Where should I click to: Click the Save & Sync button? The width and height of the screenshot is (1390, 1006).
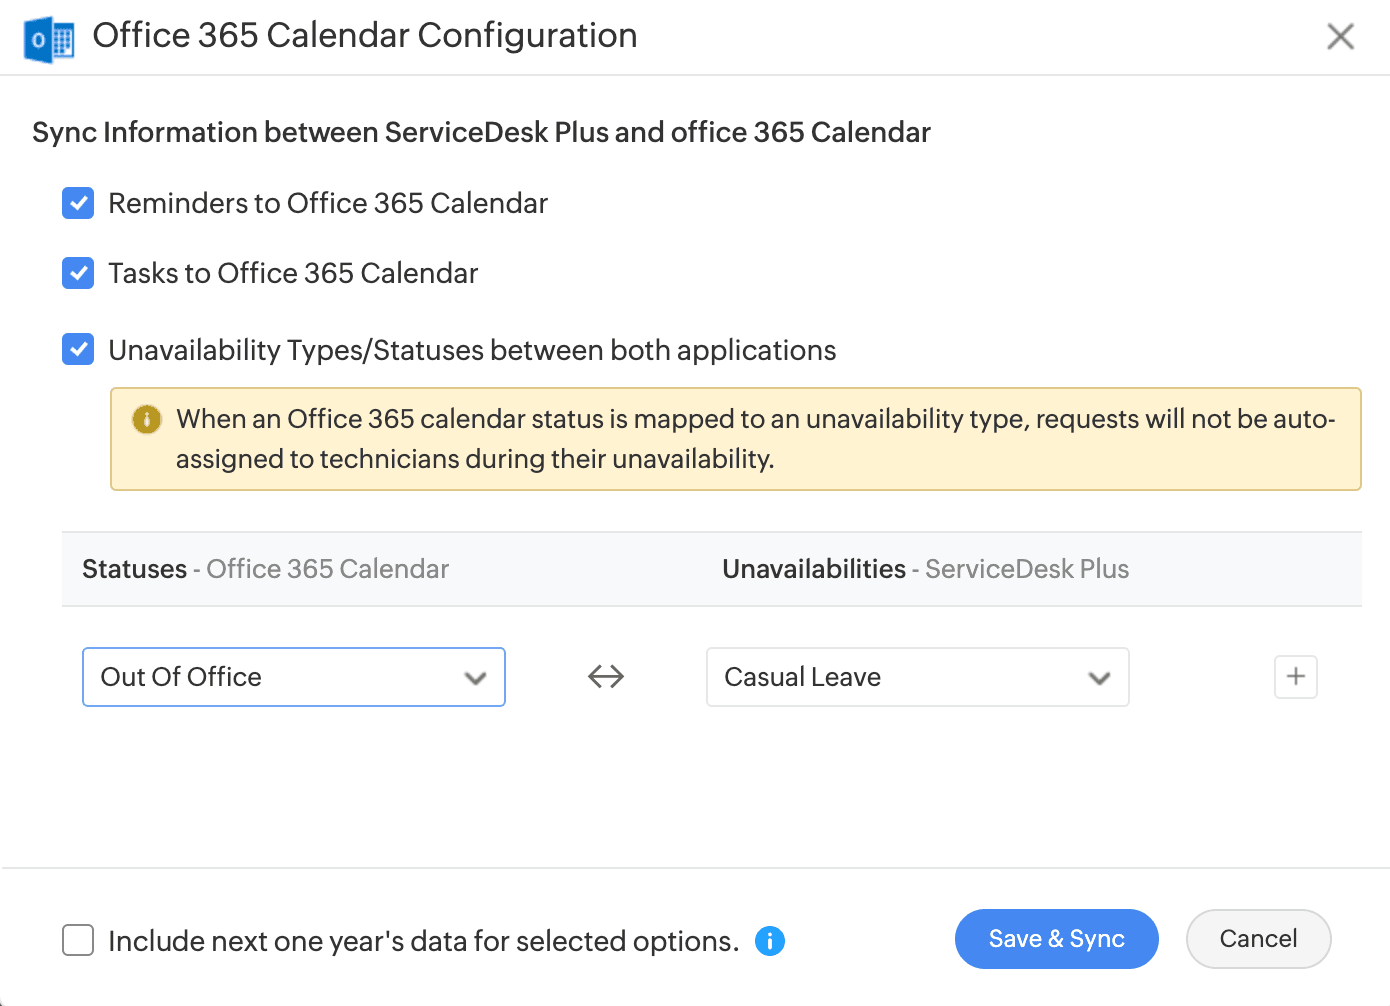pos(1056,939)
